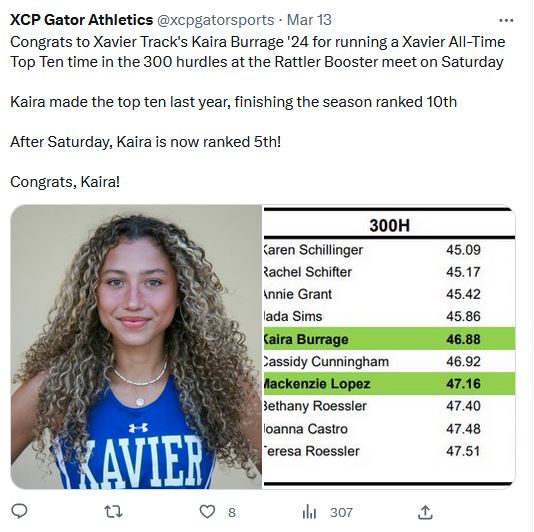Viewport: 534px width, 532px height.
Task: Click the like count 8
Action: point(232,512)
